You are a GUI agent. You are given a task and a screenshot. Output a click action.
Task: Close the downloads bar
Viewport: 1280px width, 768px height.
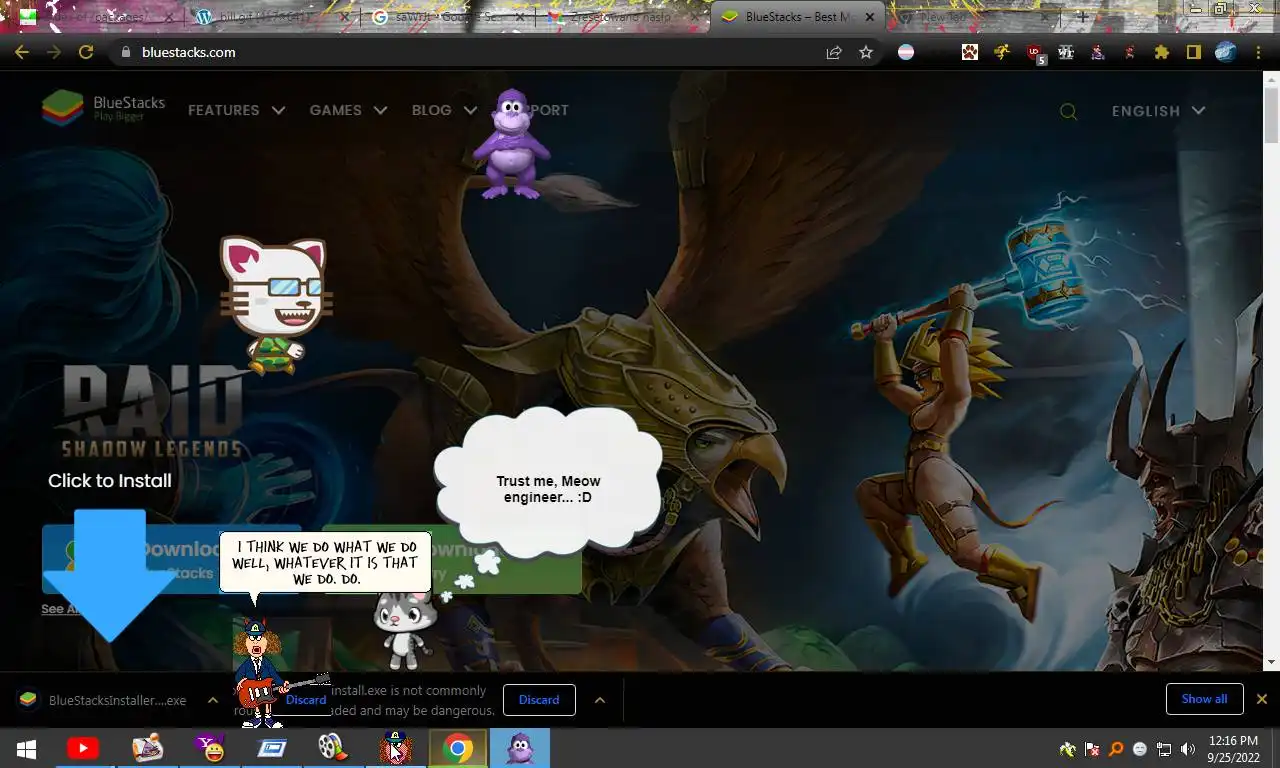click(x=1262, y=699)
